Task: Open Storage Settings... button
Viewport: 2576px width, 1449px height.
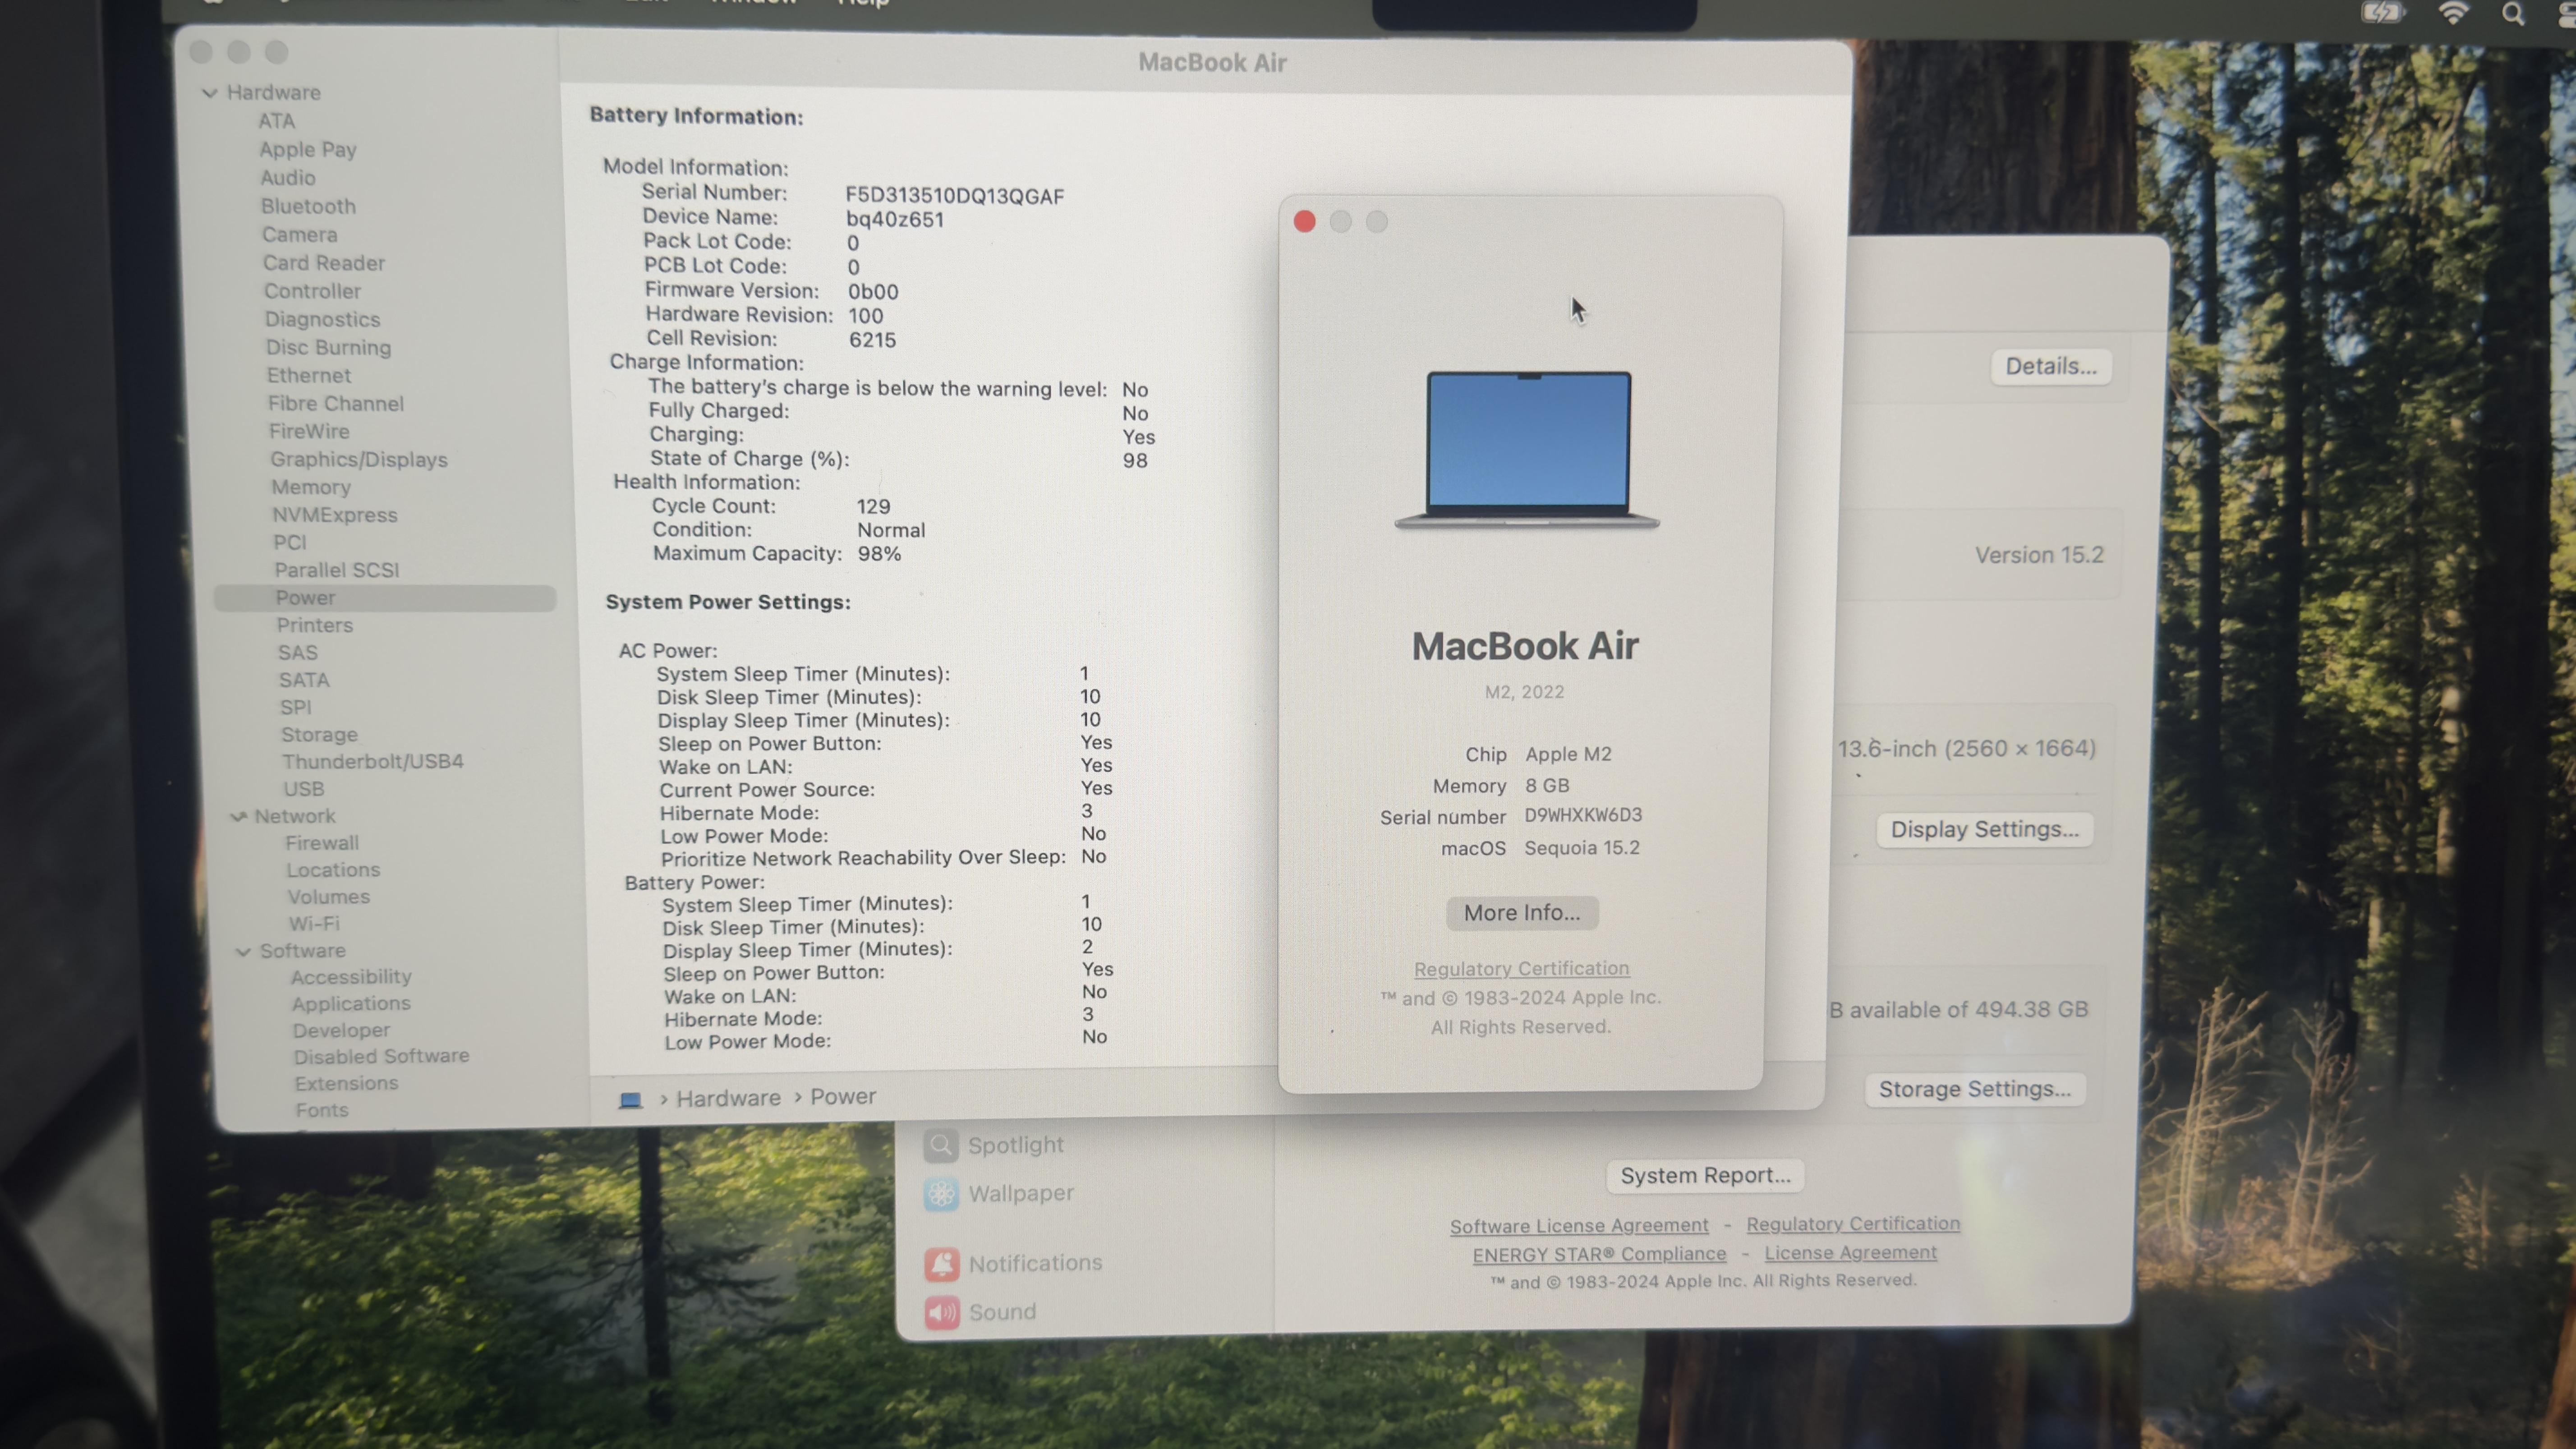Action: (1975, 1089)
